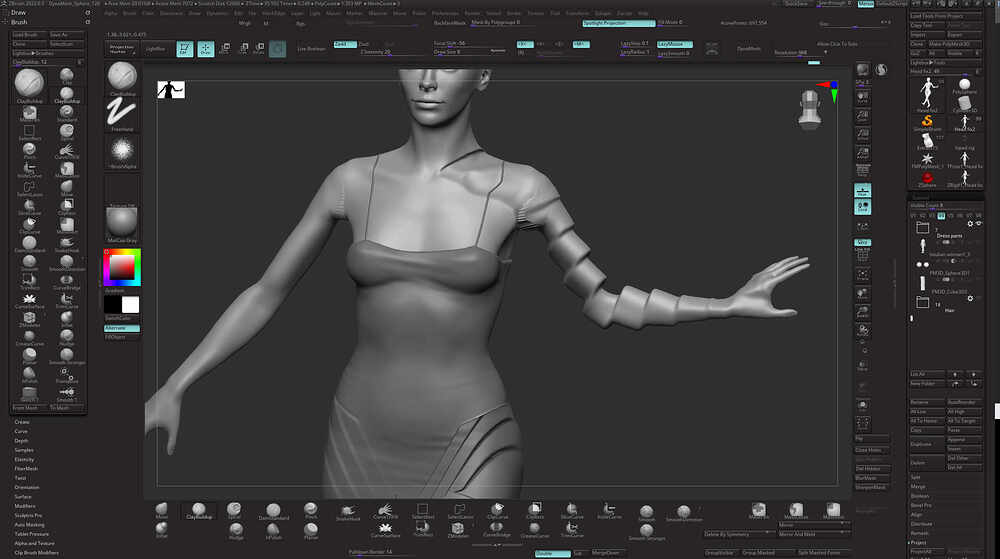1000x559 pixels.
Task: Click the Frame icon in right shelf
Action: (x=862, y=275)
